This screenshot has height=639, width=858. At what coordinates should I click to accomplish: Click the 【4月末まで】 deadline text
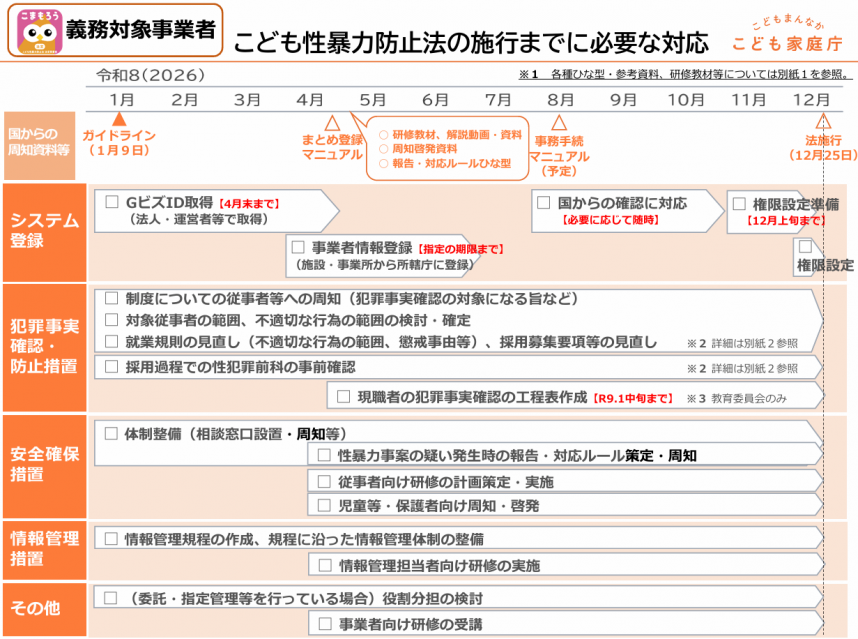coord(250,204)
